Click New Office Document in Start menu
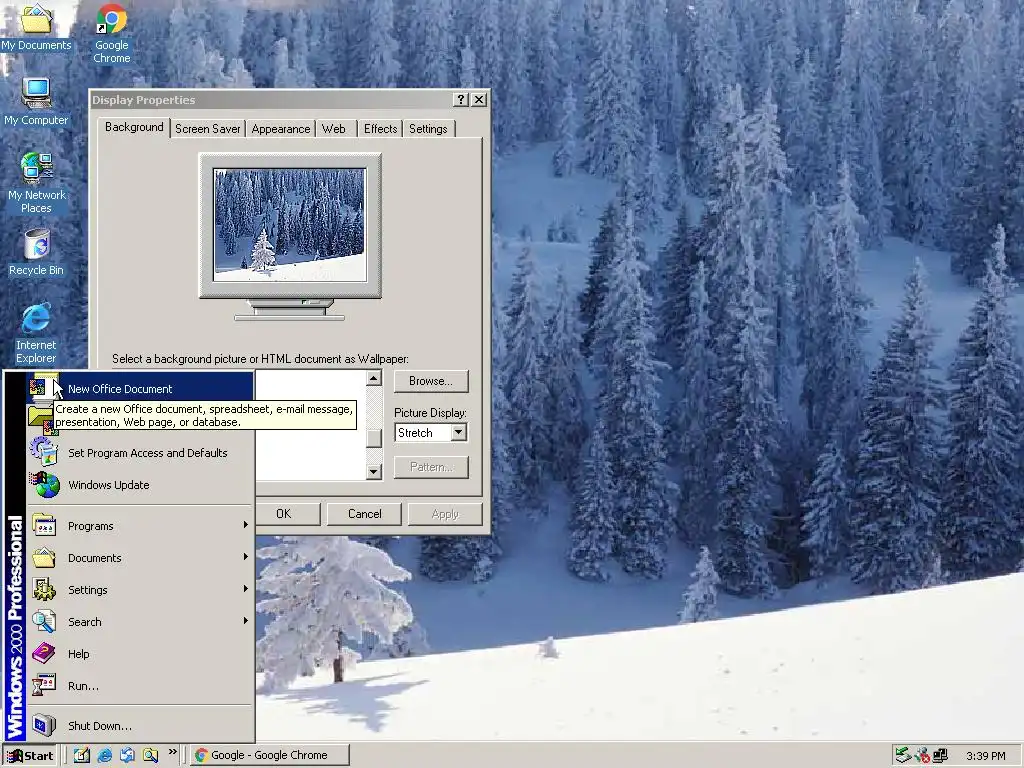Viewport: 1024px width, 768px height. click(x=140, y=389)
